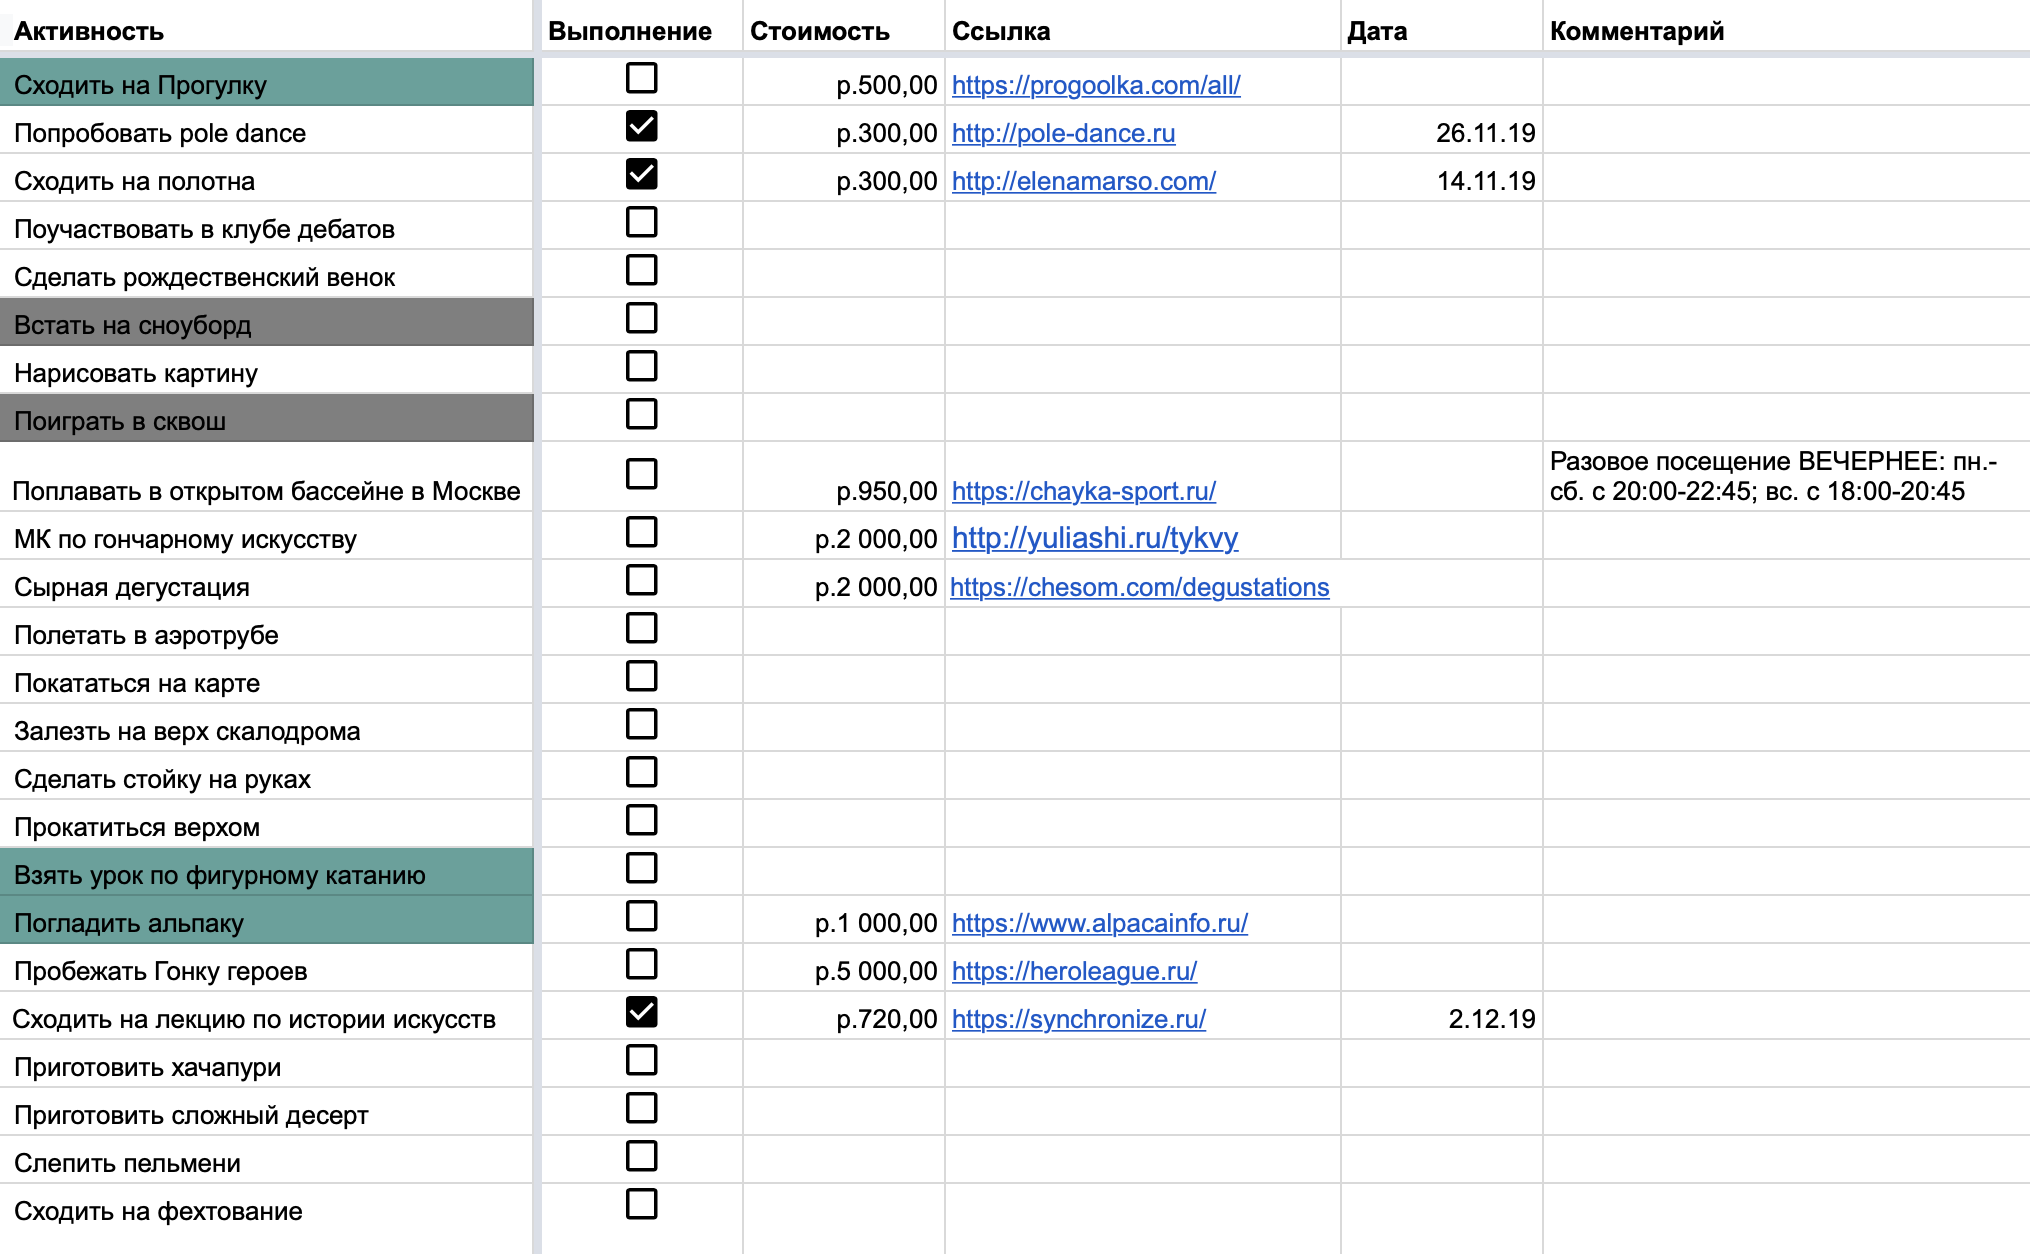Select the cost cell р.500,00

click(x=844, y=82)
